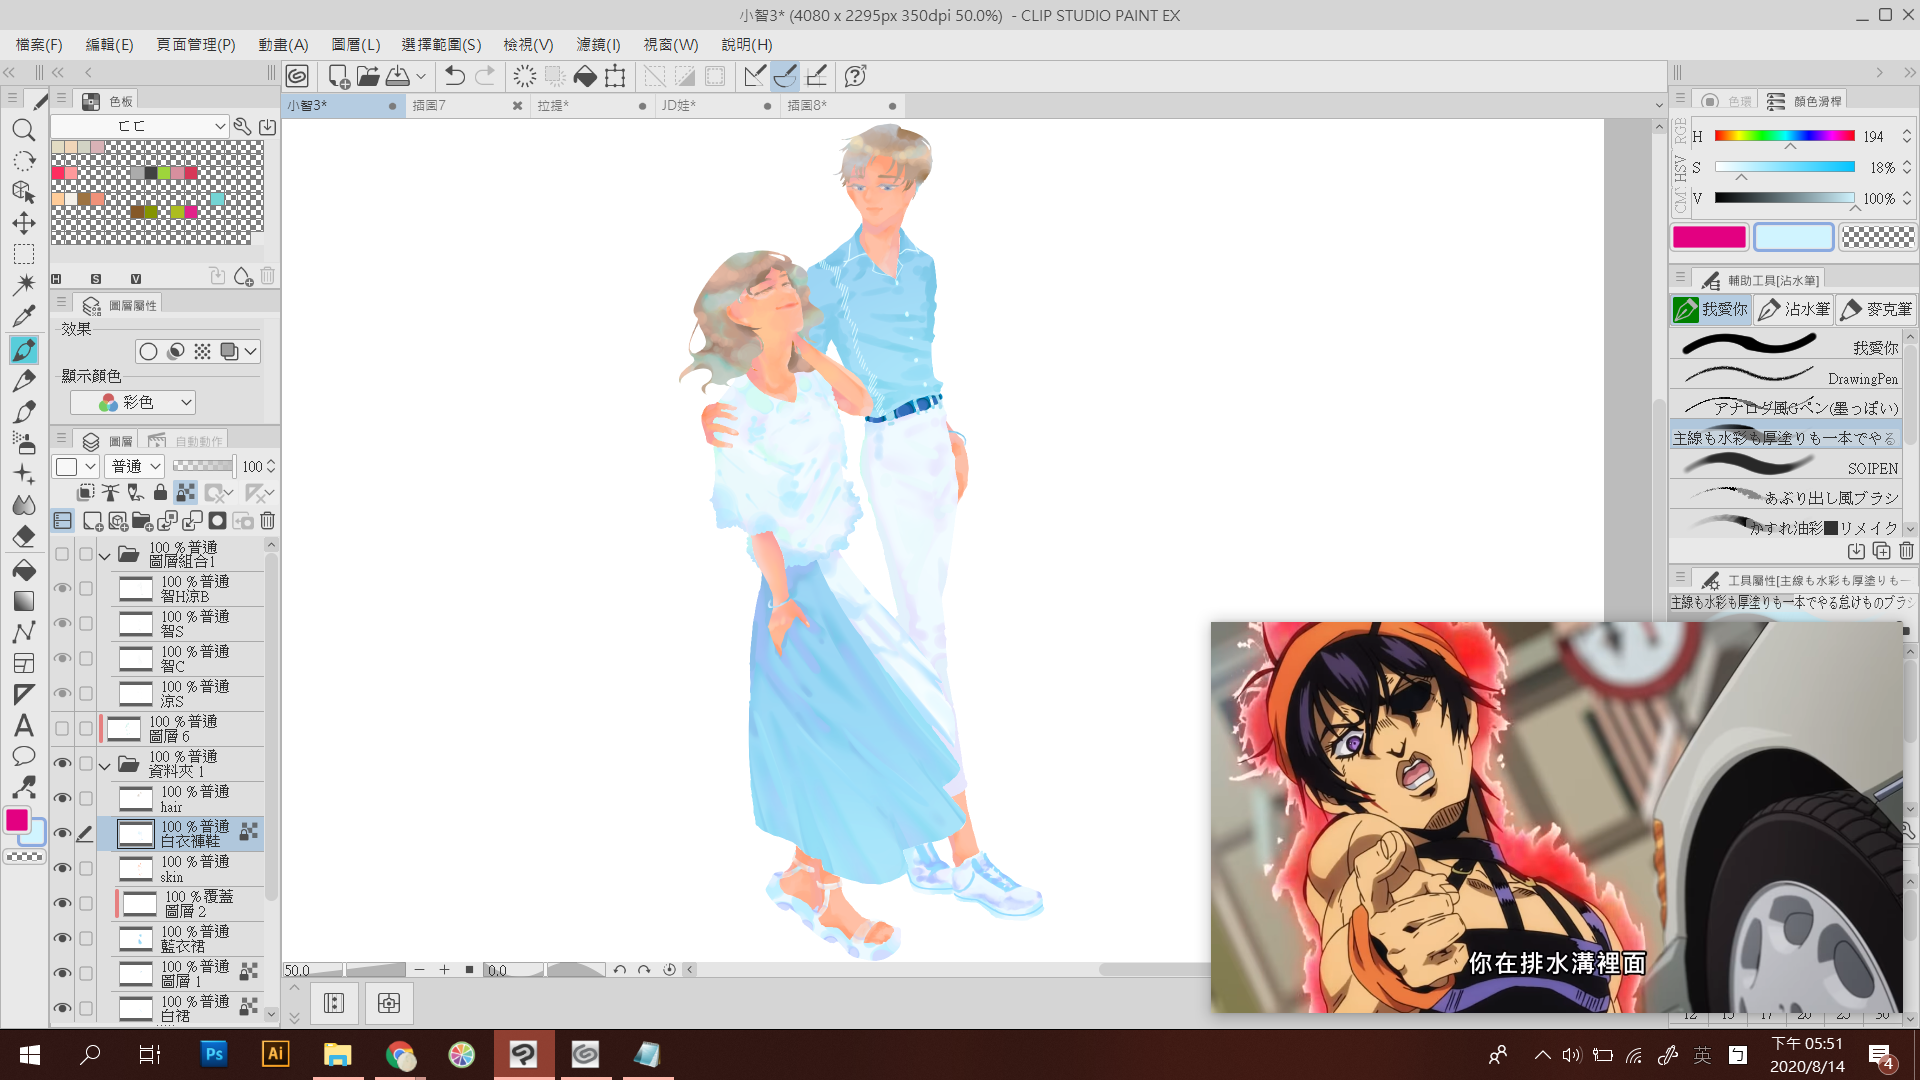
Task: Select the Eyedropper tool
Action: 24,316
